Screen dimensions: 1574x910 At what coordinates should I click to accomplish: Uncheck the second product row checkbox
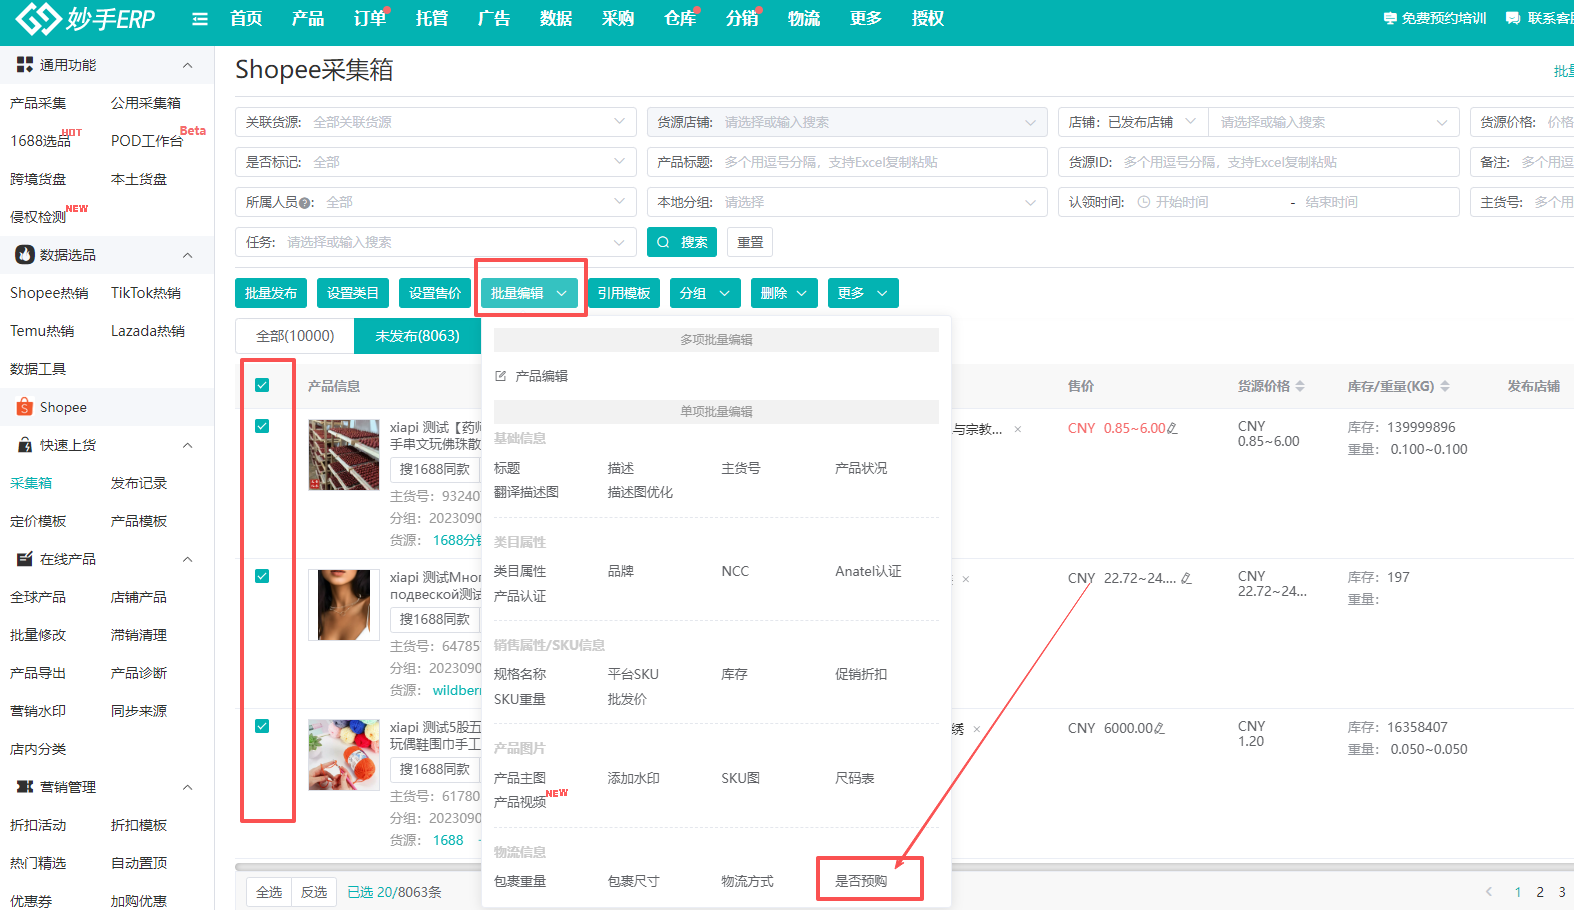coord(262,576)
